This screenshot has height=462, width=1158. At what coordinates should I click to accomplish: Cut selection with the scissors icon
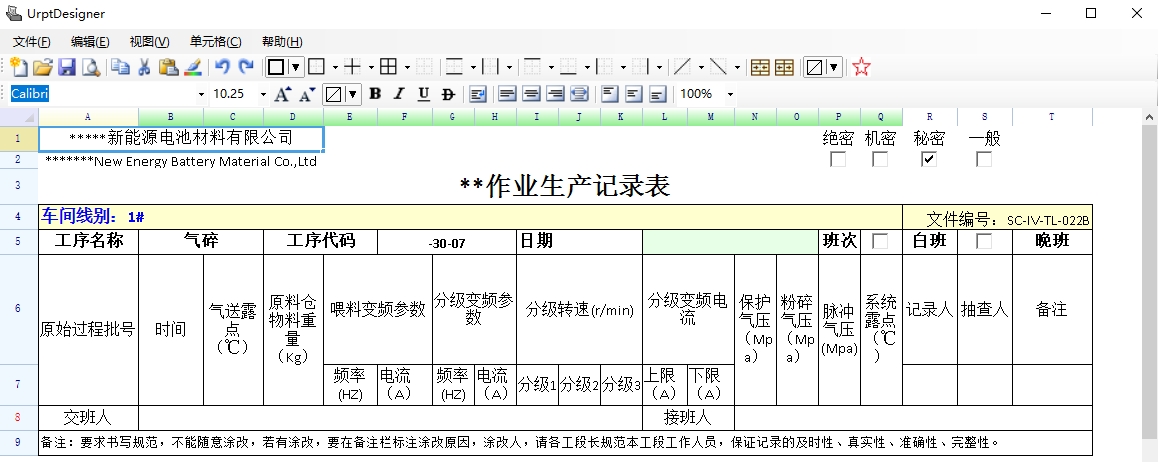coord(144,67)
